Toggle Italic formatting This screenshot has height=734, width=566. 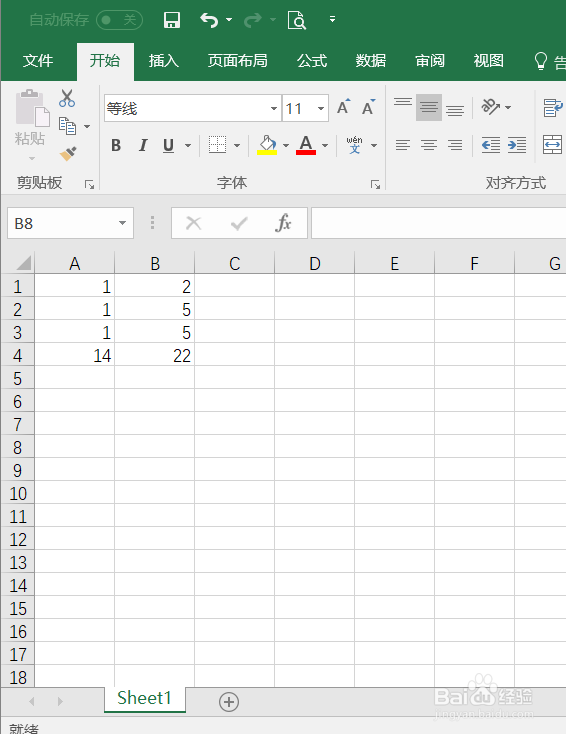143,145
